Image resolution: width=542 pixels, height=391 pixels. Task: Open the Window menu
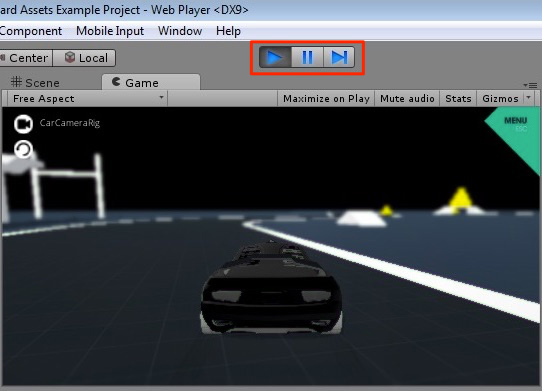[180, 31]
